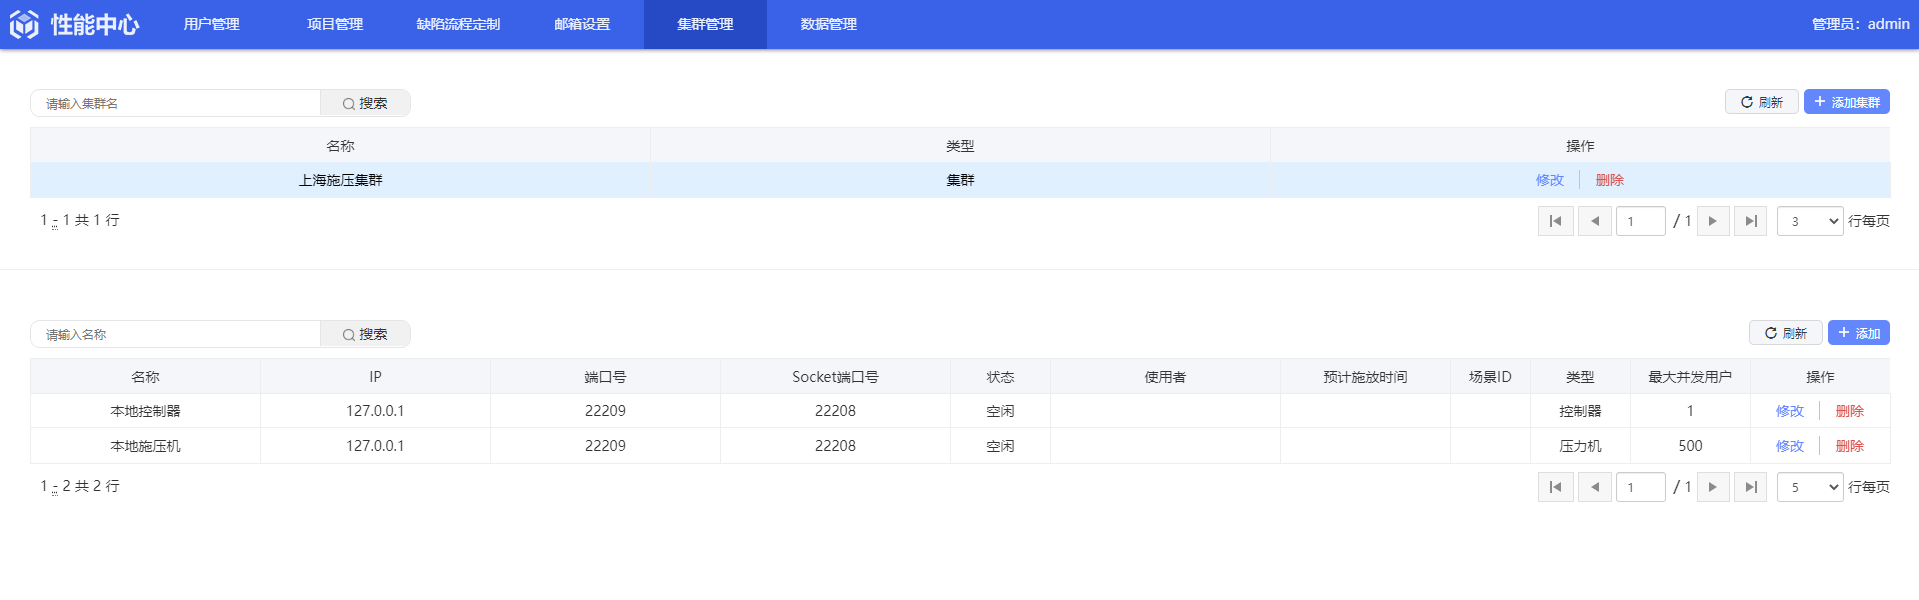Viewport: 1919px width, 600px height.
Task: Click the 添加集群 button
Action: click(x=1846, y=102)
